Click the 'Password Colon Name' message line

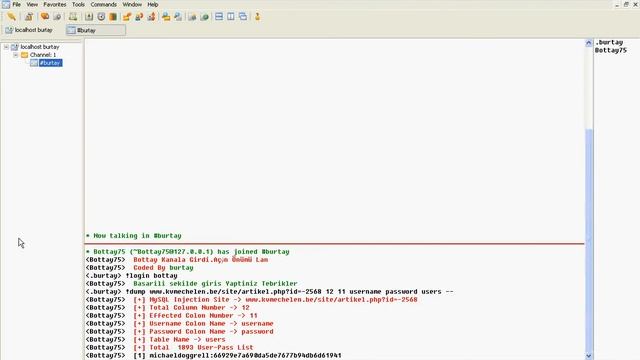(x=180, y=331)
